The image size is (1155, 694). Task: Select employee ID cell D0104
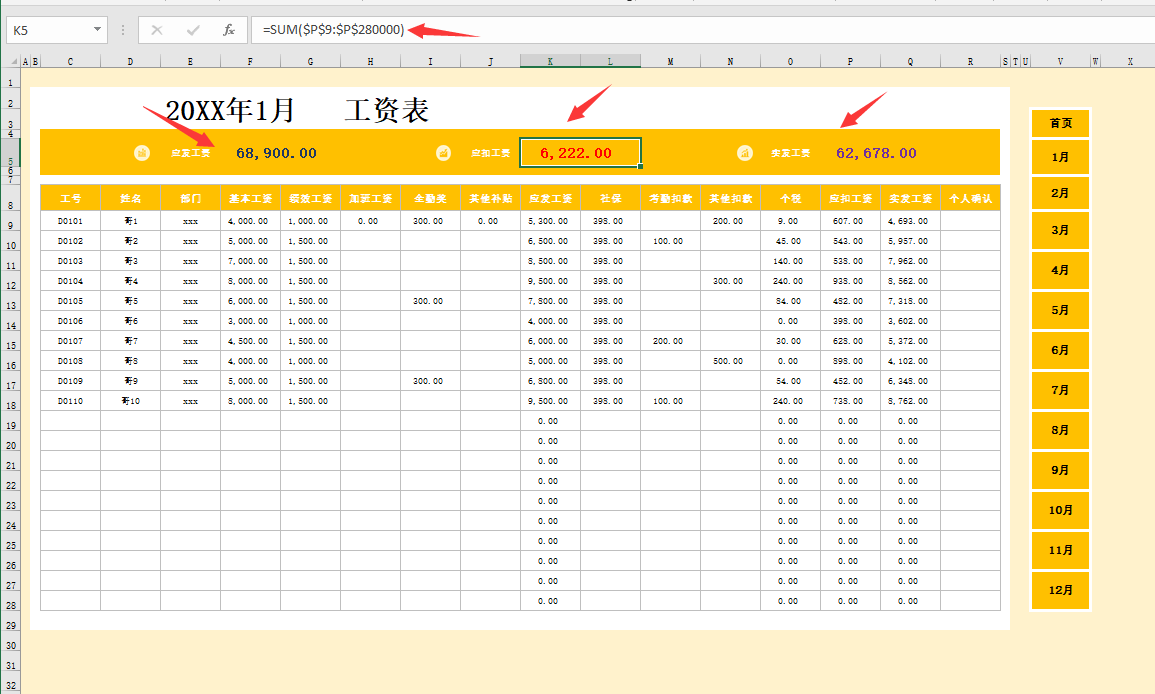[x=71, y=281]
